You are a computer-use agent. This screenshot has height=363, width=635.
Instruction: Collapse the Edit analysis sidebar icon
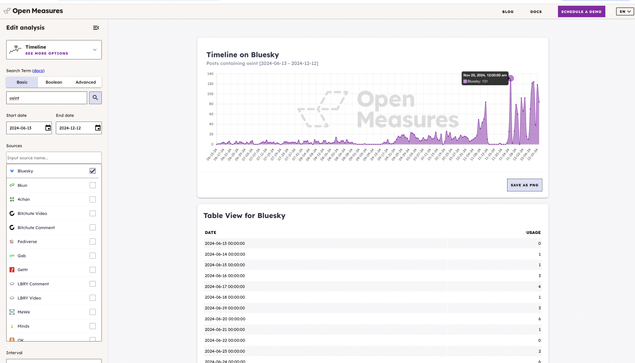click(x=96, y=28)
